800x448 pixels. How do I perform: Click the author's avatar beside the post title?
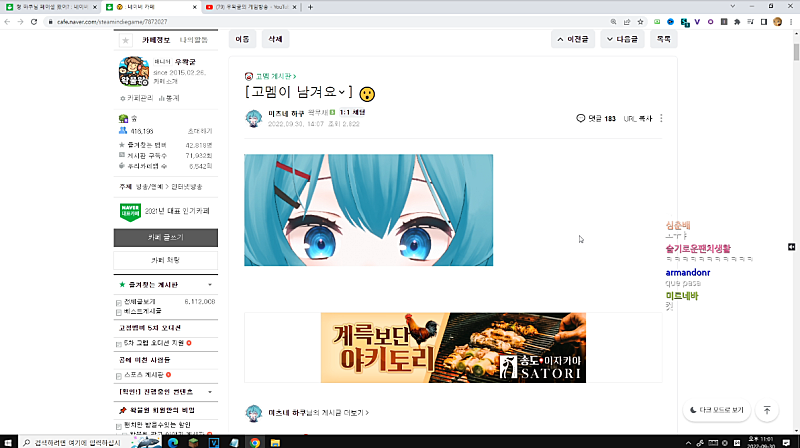[x=254, y=118]
